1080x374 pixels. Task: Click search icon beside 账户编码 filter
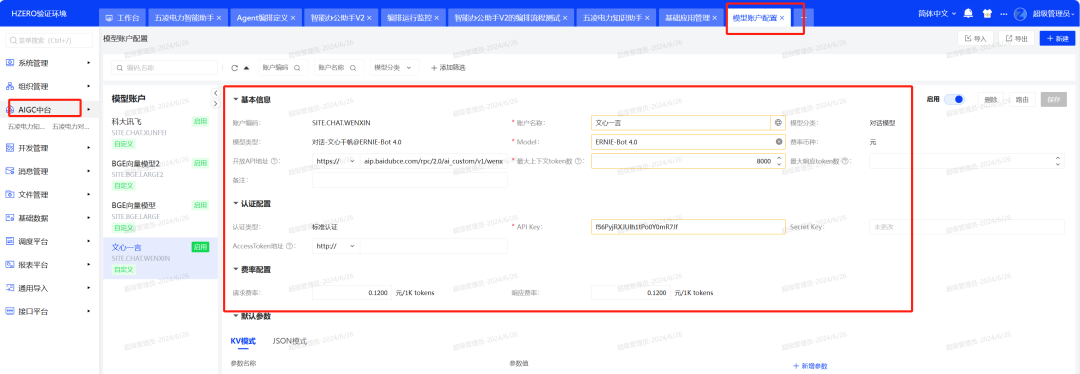297,68
